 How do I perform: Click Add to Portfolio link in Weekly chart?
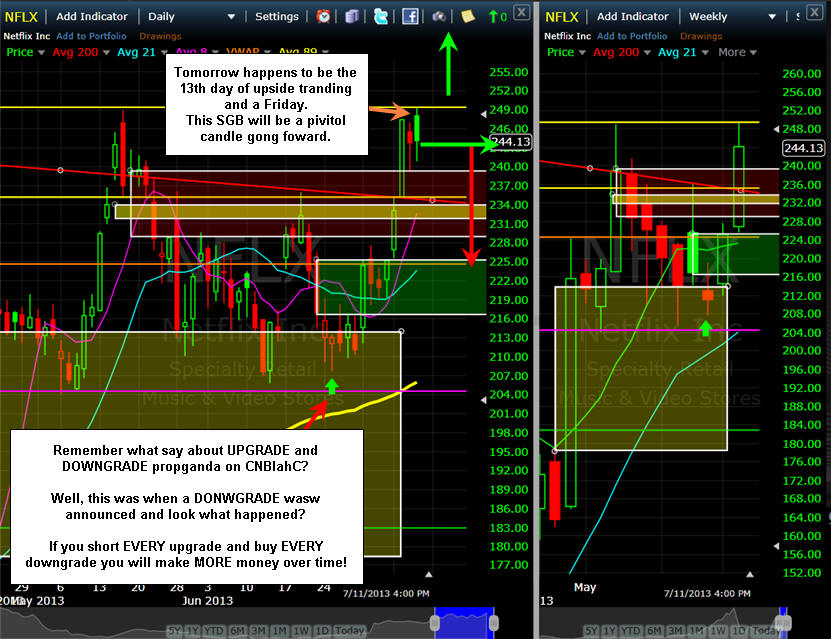pos(632,36)
